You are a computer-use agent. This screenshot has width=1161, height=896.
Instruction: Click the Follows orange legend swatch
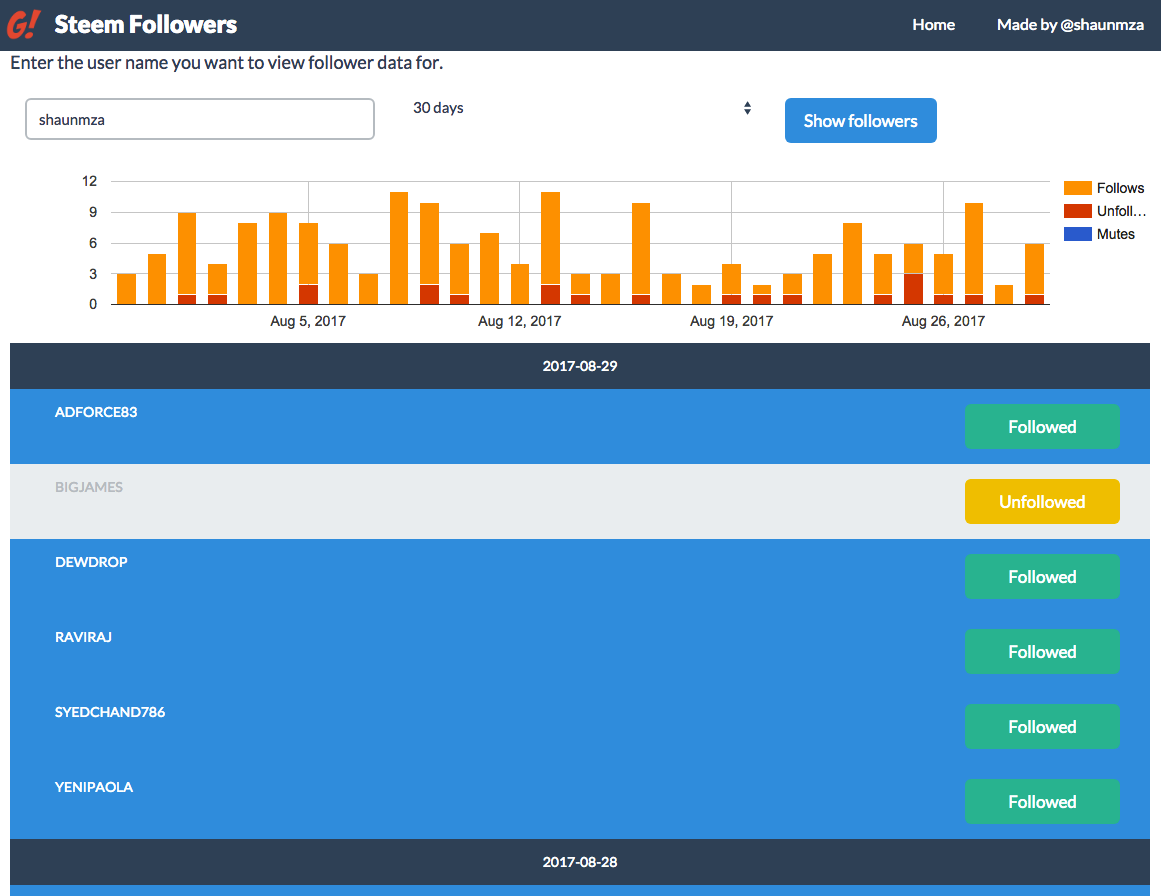click(1077, 188)
